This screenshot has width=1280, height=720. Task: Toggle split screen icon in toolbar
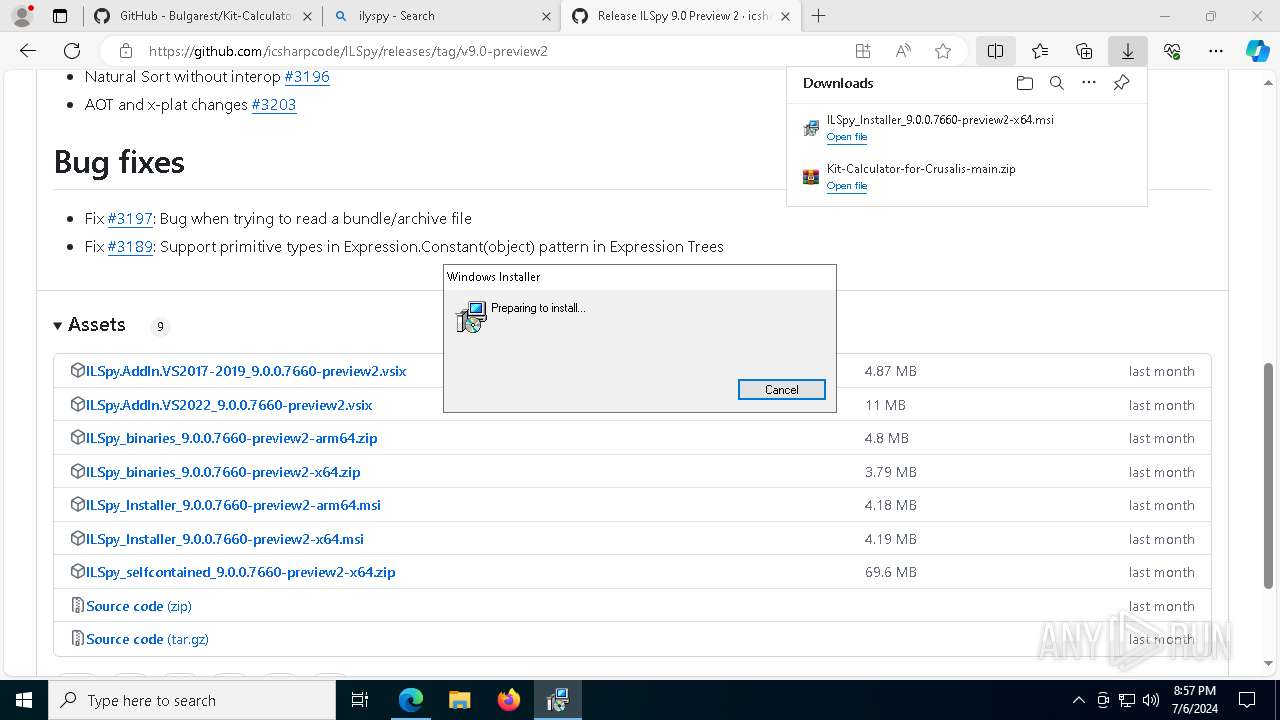point(996,51)
